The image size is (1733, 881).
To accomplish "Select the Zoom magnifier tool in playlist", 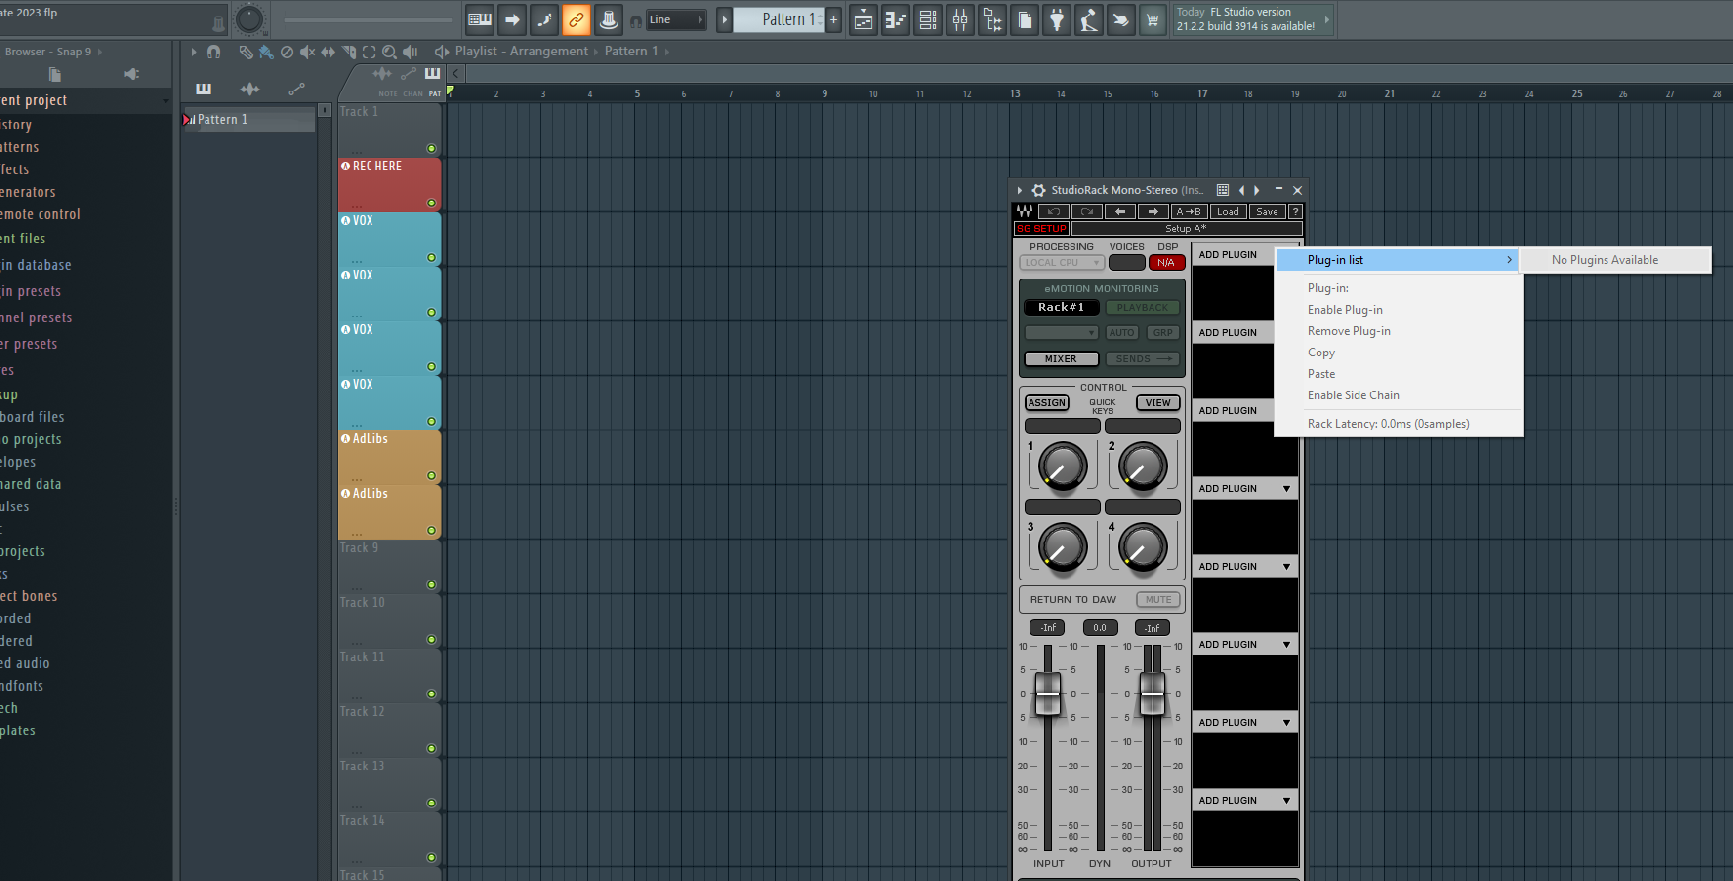I will [389, 51].
